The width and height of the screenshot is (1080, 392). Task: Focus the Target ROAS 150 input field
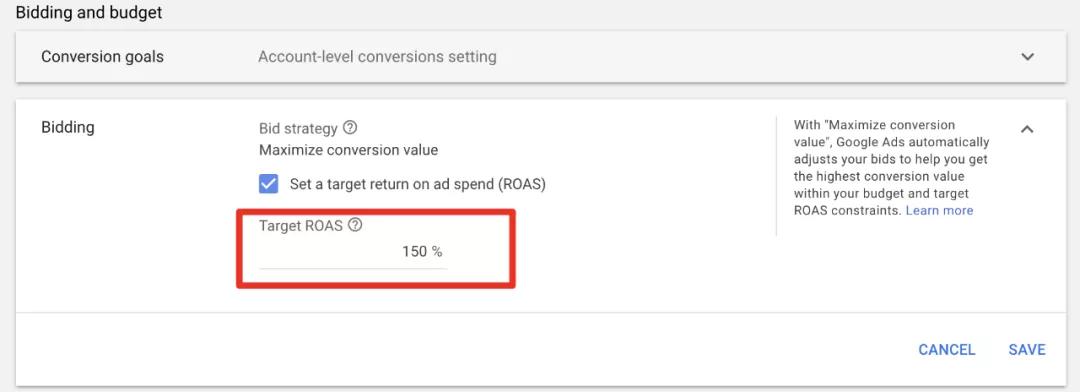pyautogui.click(x=353, y=252)
